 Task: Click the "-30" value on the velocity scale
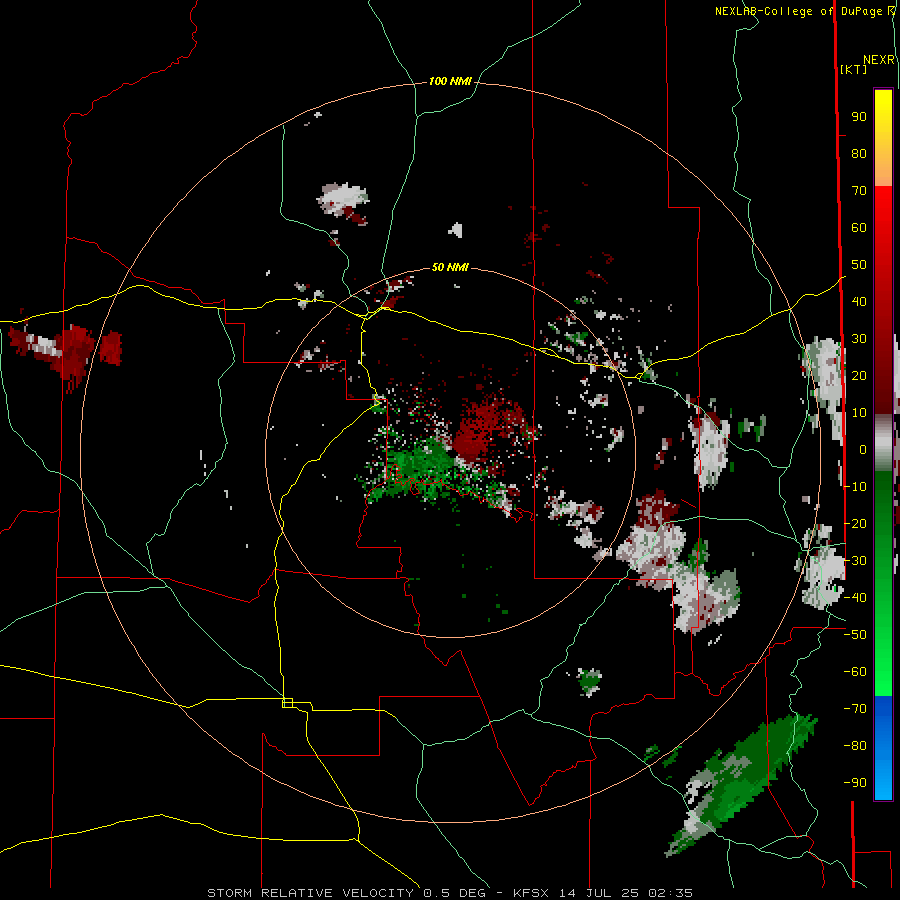click(855, 561)
